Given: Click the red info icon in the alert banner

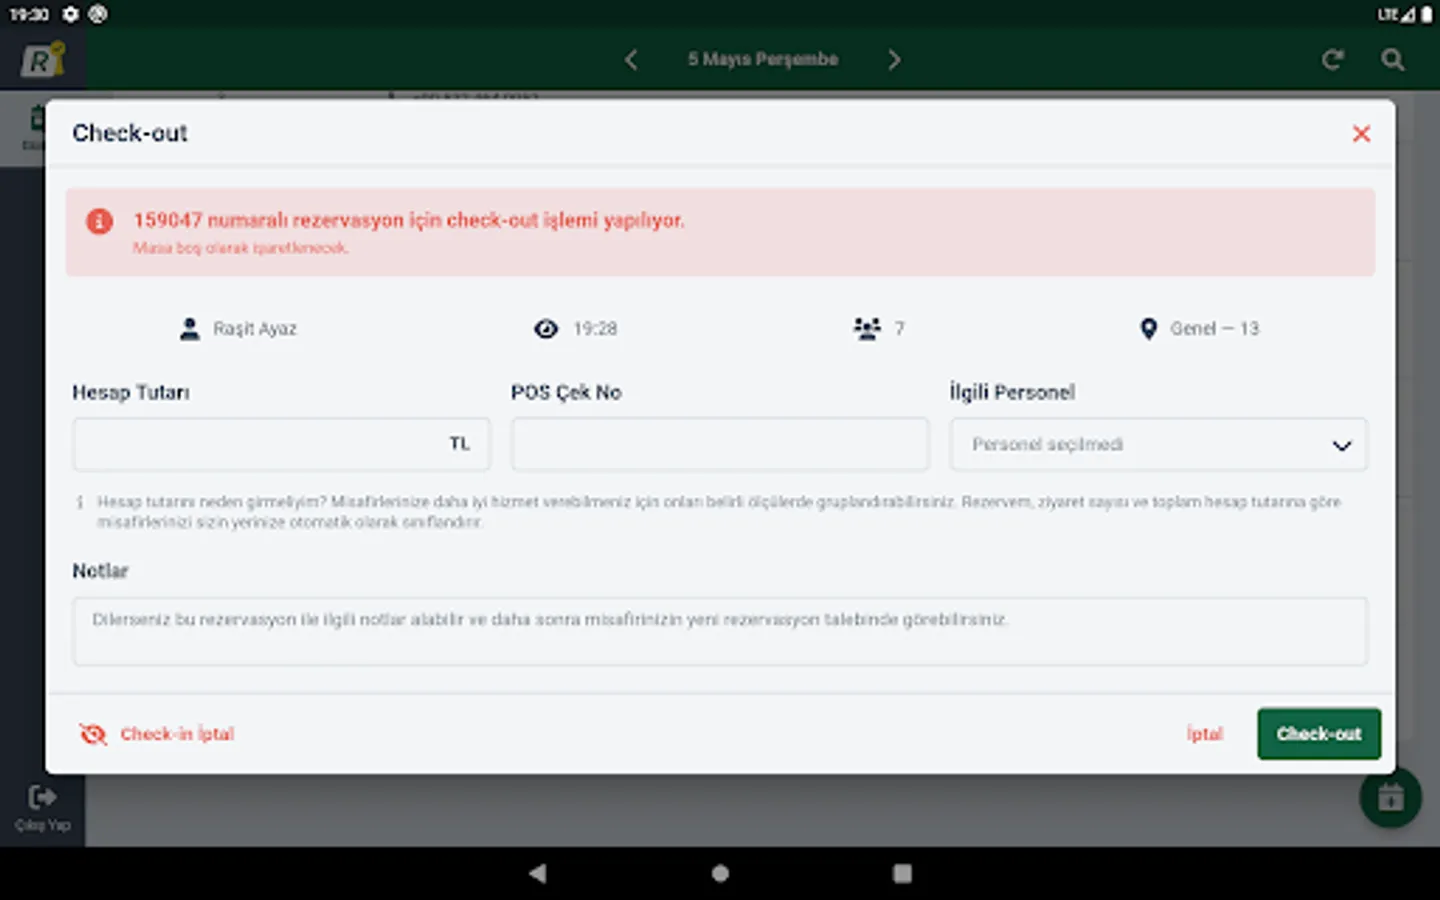Looking at the screenshot, I should [99, 221].
